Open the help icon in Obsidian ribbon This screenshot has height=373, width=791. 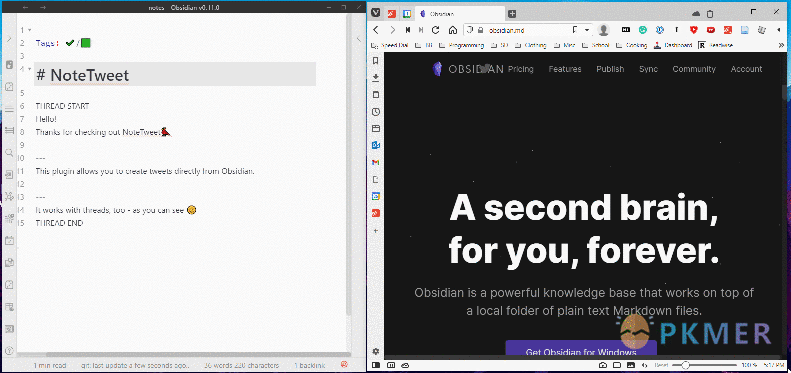tap(9, 350)
